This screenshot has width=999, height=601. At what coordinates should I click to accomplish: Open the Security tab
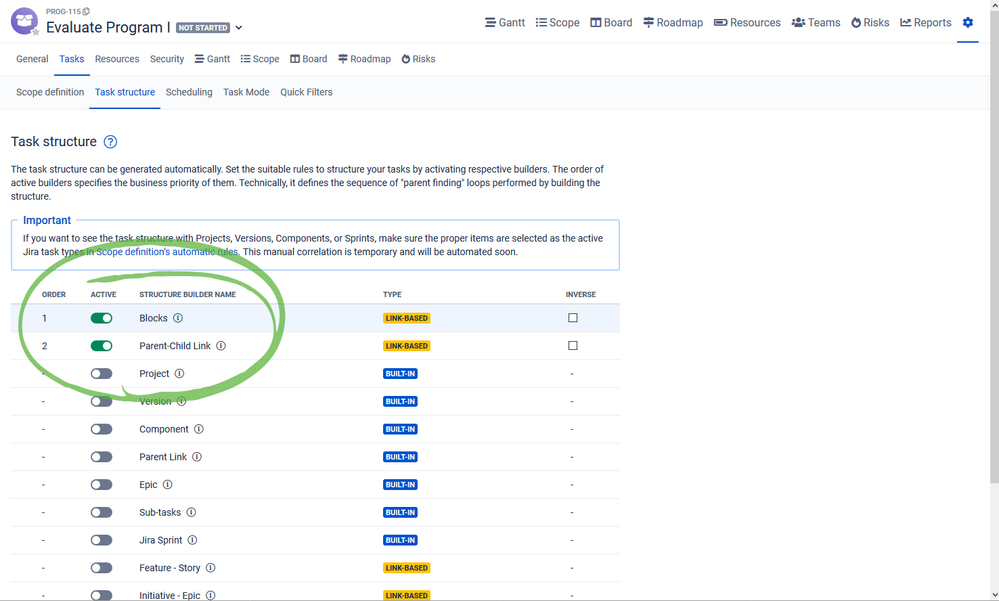167,59
